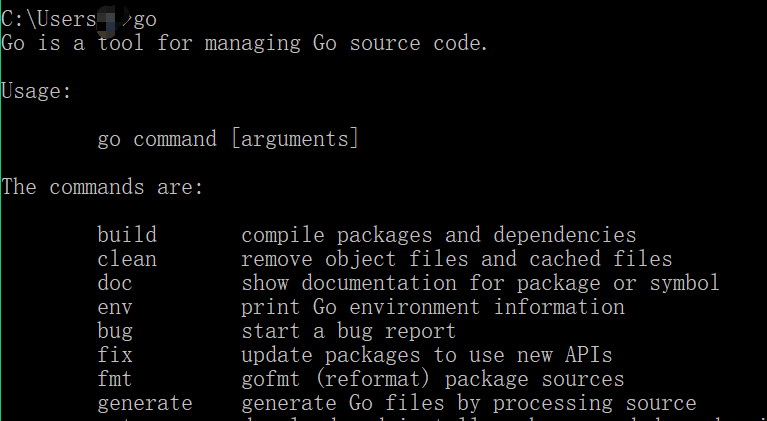This screenshot has width=767, height=421.
Task: Click the 'bug' command name
Action: pyautogui.click(x=114, y=332)
